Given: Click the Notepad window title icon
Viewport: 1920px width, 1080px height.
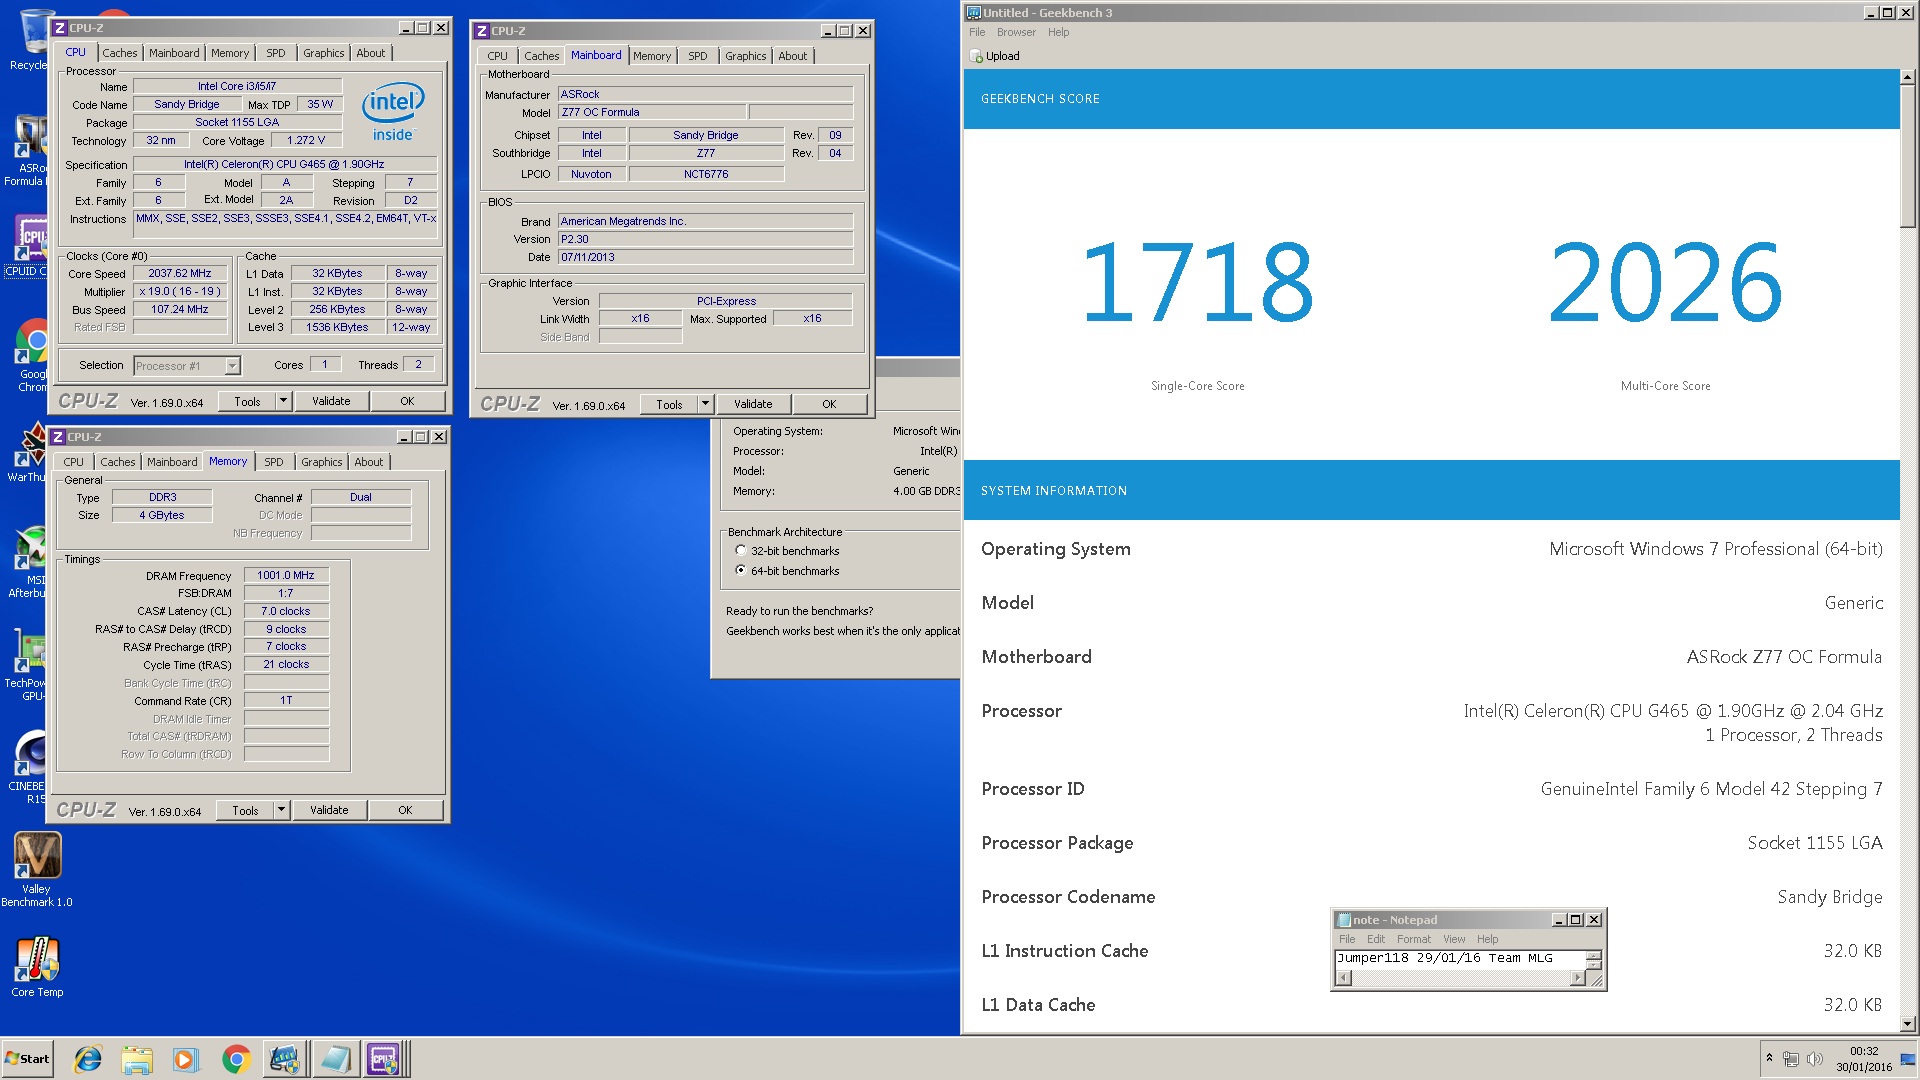Looking at the screenshot, I should (1344, 920).
